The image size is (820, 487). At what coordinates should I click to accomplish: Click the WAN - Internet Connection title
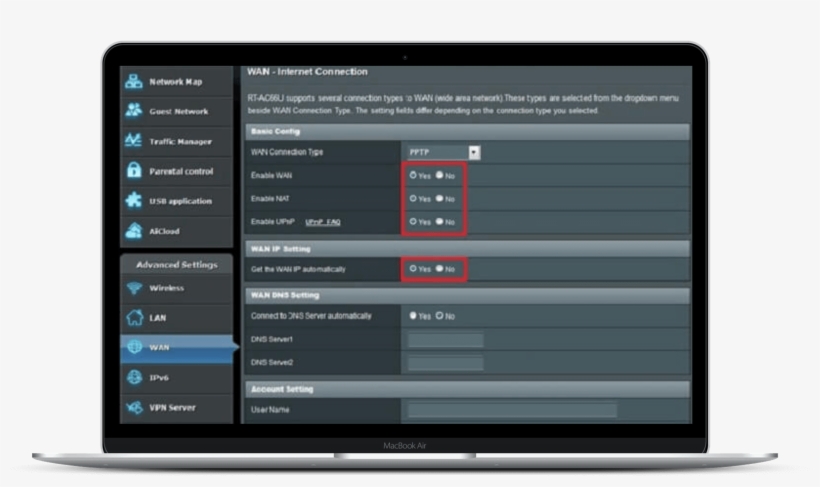307,72
